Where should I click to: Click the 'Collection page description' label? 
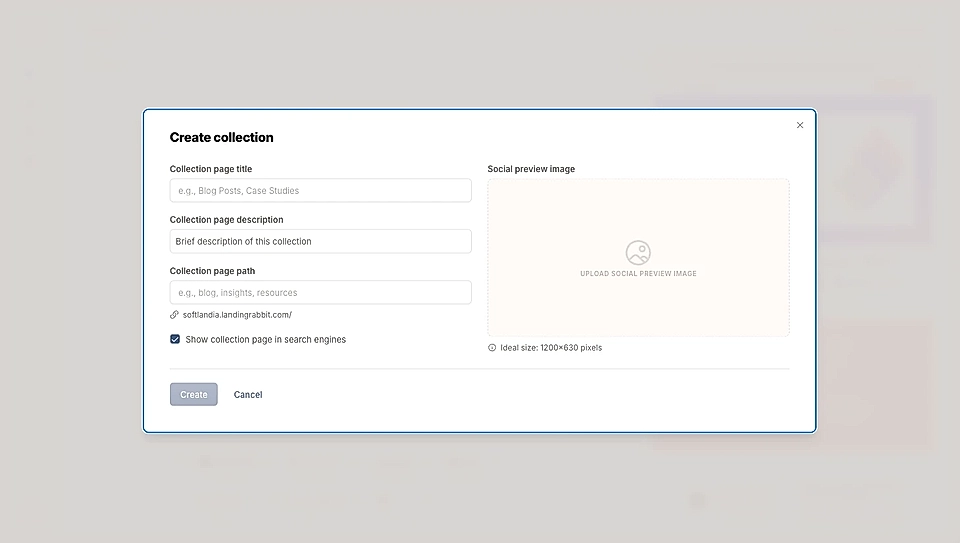click(x=226, y=220)
